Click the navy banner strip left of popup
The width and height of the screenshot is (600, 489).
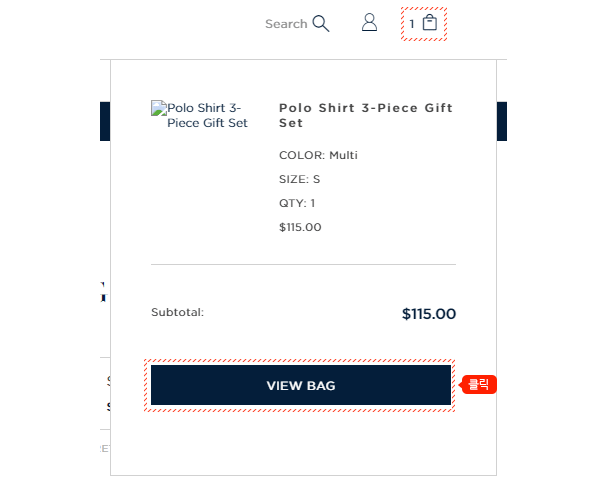(x=105, y=121)
